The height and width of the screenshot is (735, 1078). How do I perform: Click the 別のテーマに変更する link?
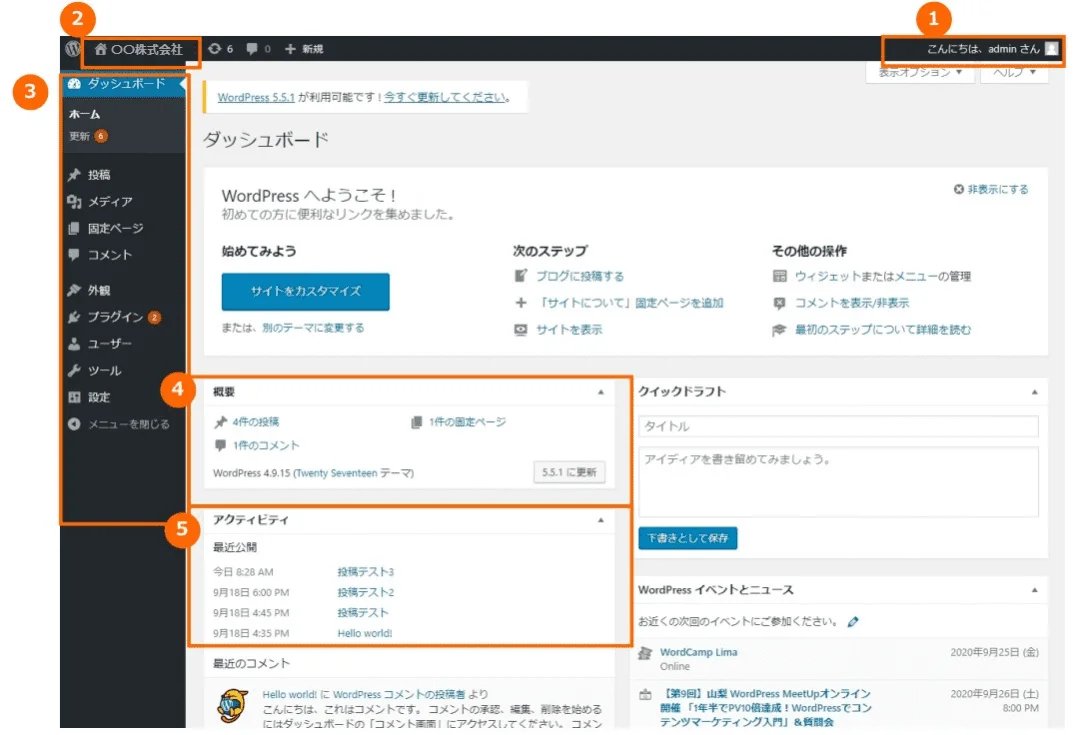[x=313, y=328]
